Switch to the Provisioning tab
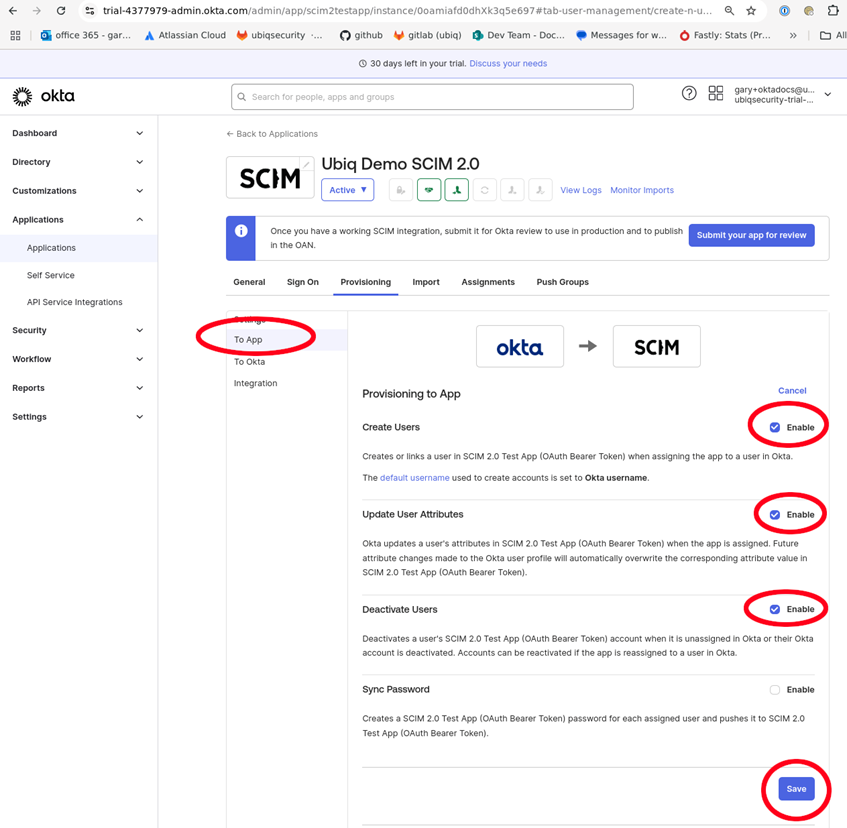 pyautogui.click(x=366, y=282)
